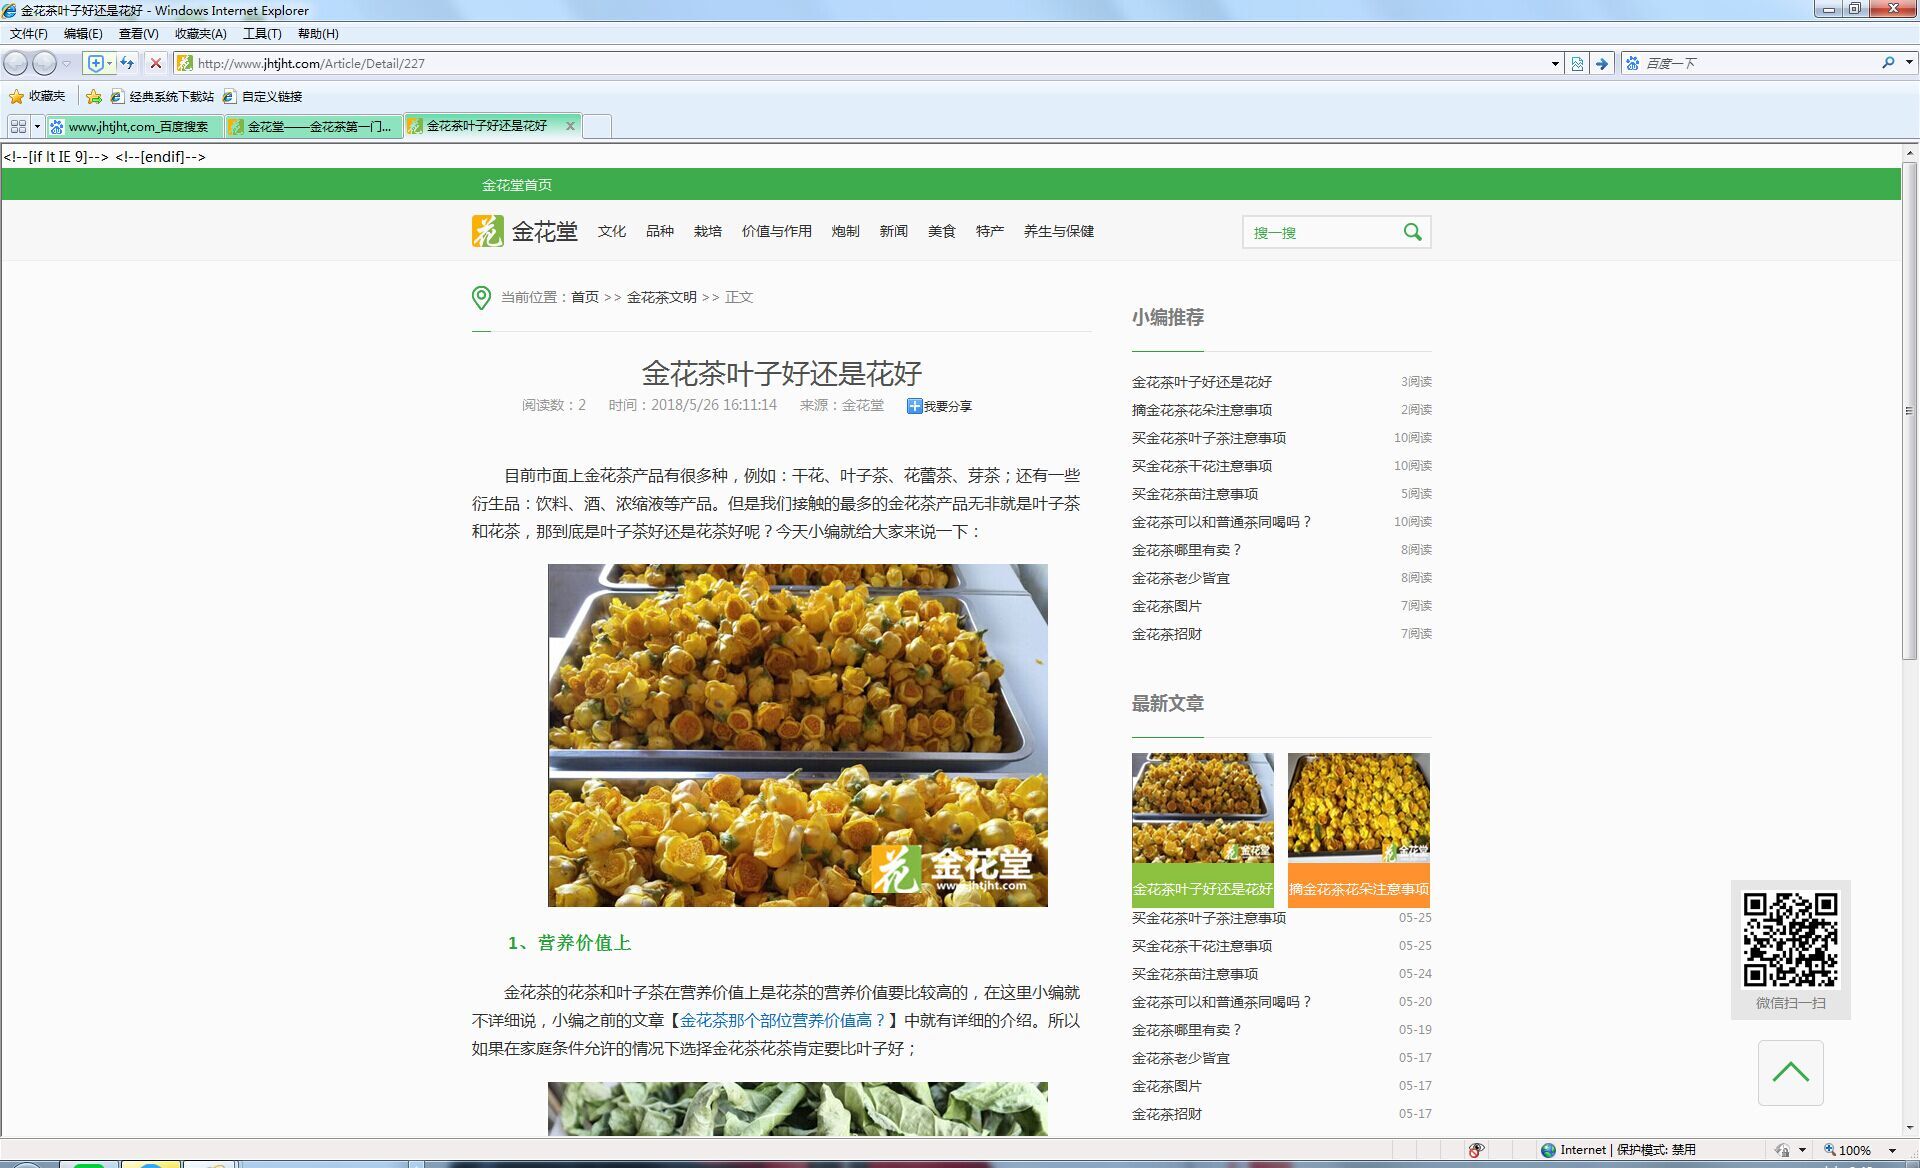Click the browser URL address field
This screenshot has height=1168, width=1920.
[x=870, y=63]
